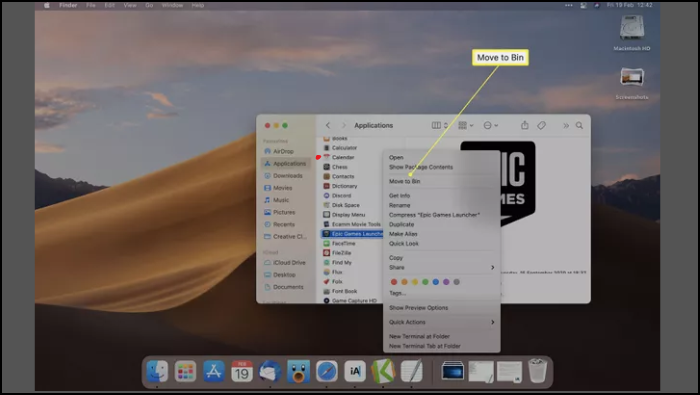This screenshot has height=395, width=700.
Task: Select Contacts in the Applications list
Action: coord(339,176)
